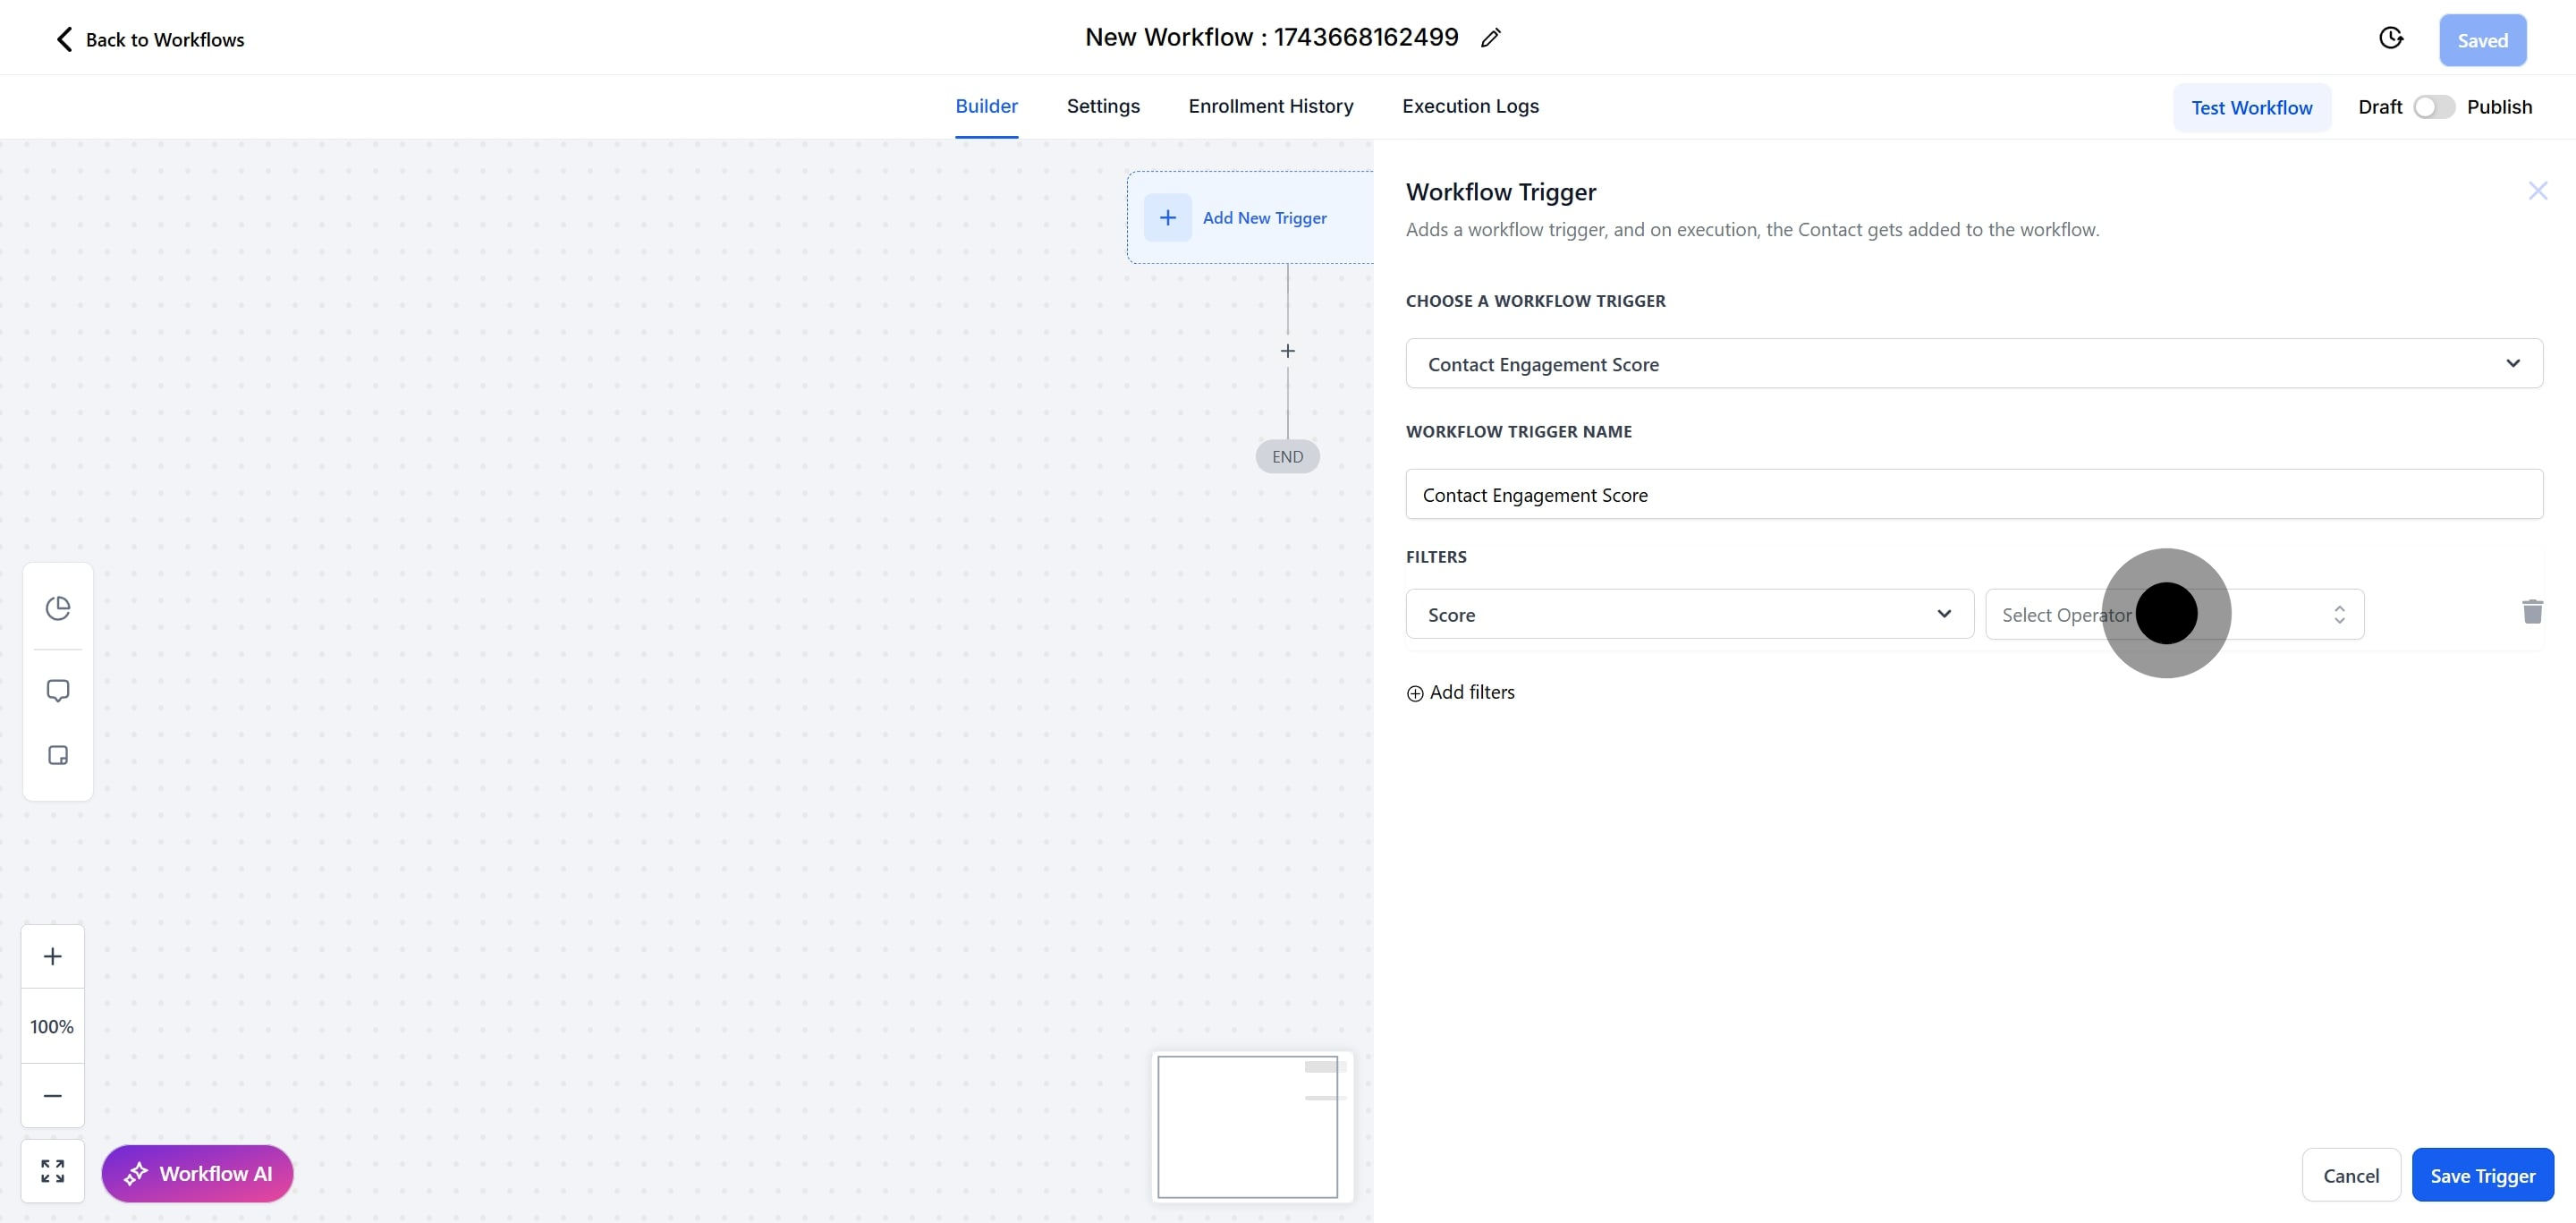This screenshot has width=2576, height=1223.
Task: Click the Workflow Trigger Name input field
Action: click(1973, 494)
